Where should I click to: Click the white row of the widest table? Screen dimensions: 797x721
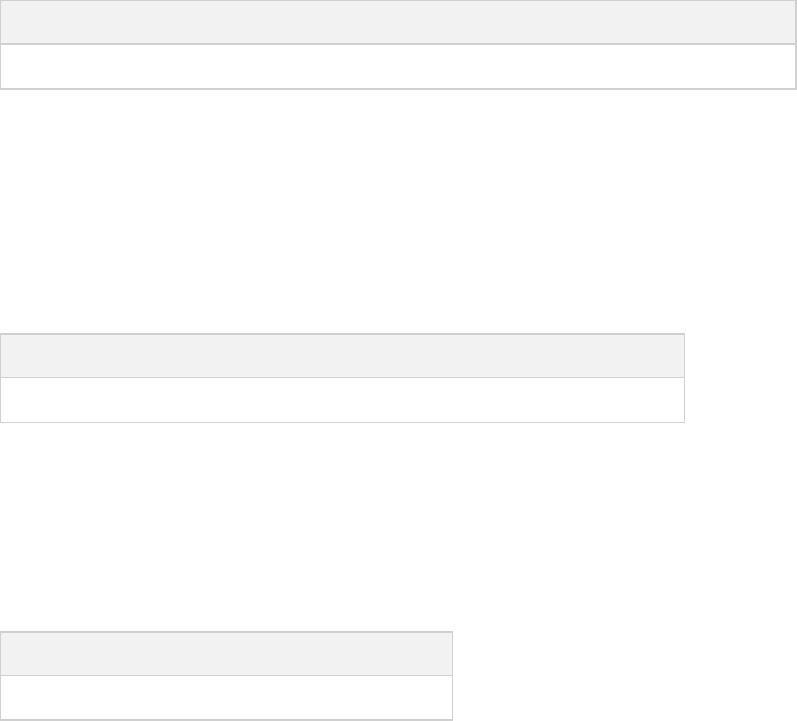(398, 66)
